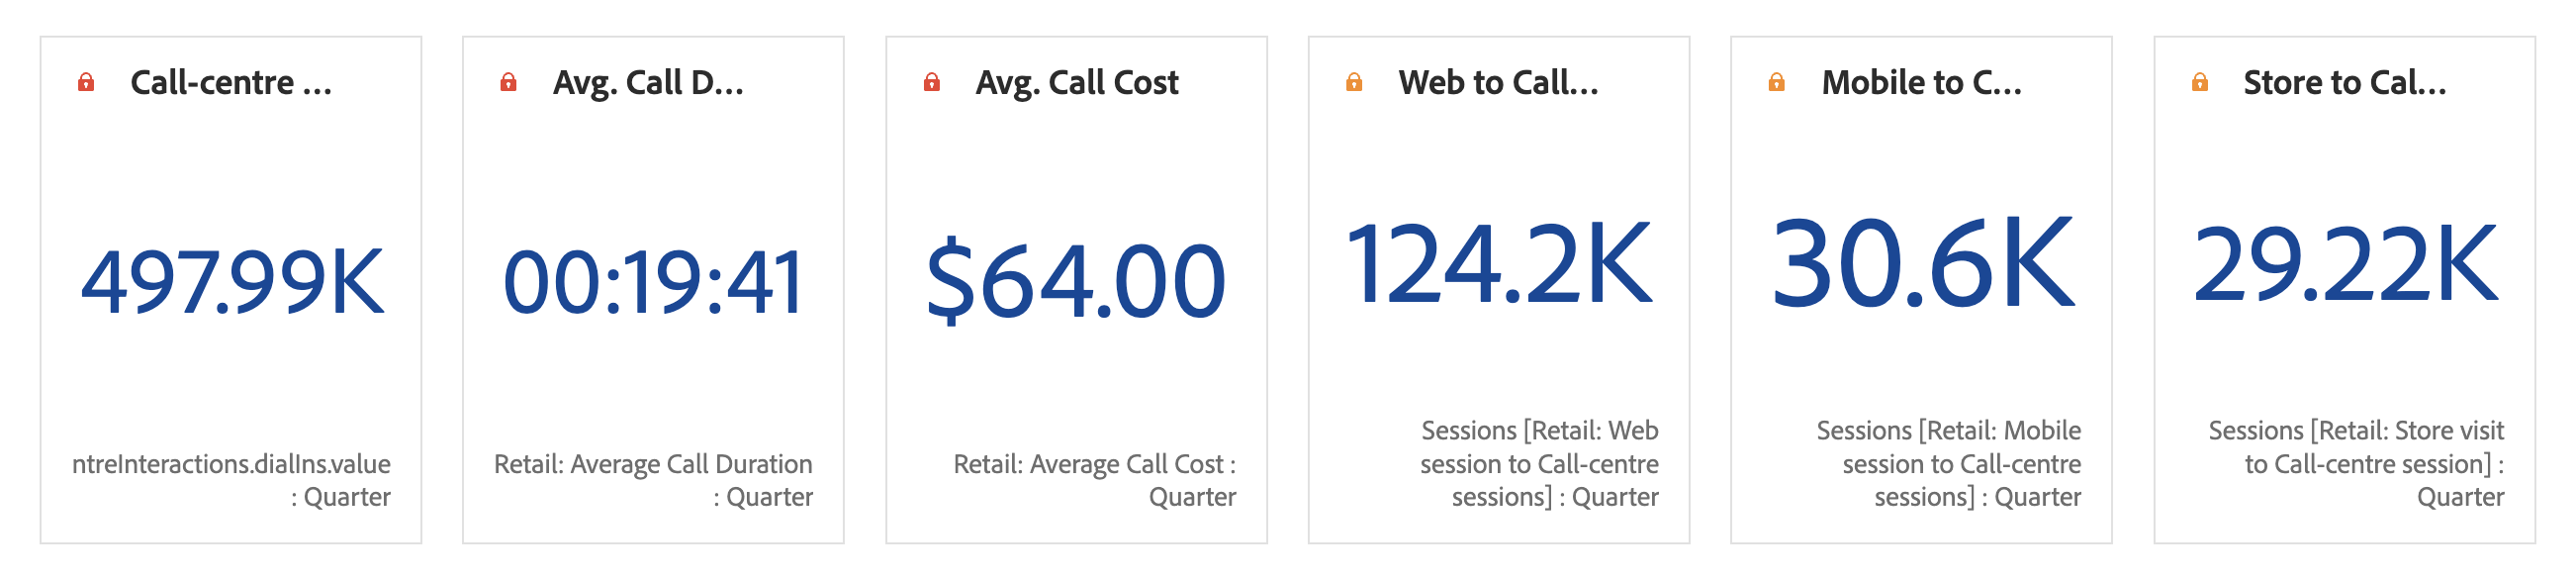
Task: Select the Avg. Call D... card title
Action: coord(648,82)
